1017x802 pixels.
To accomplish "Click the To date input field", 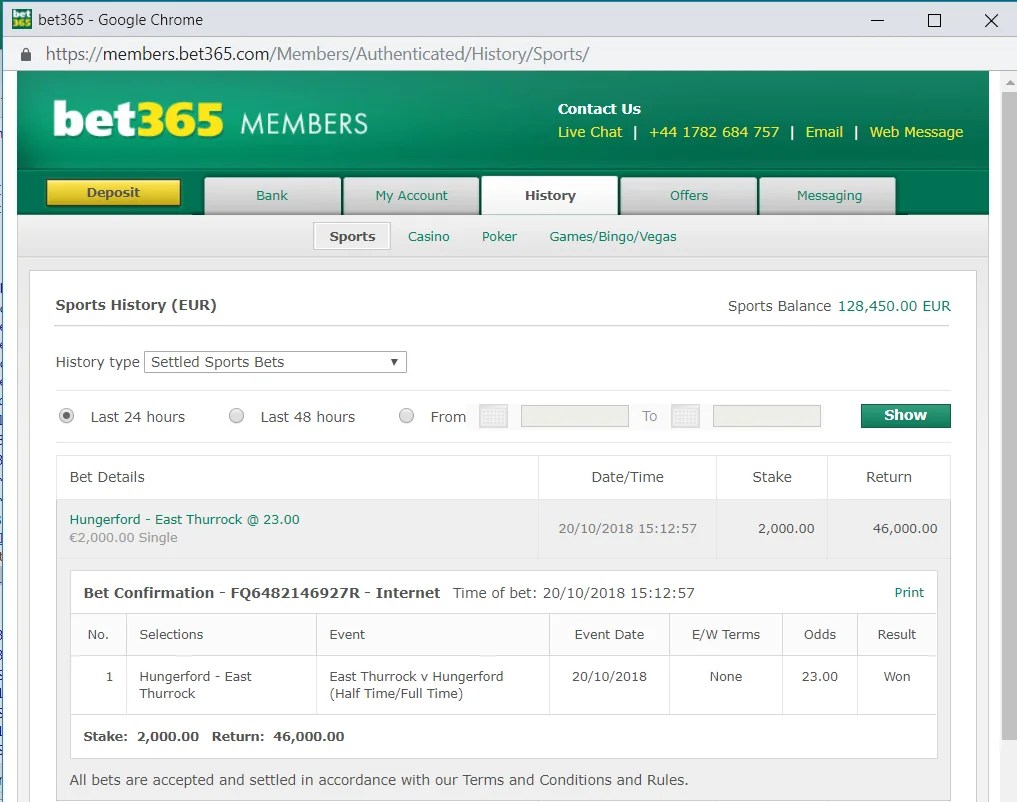I will (767, 416).
